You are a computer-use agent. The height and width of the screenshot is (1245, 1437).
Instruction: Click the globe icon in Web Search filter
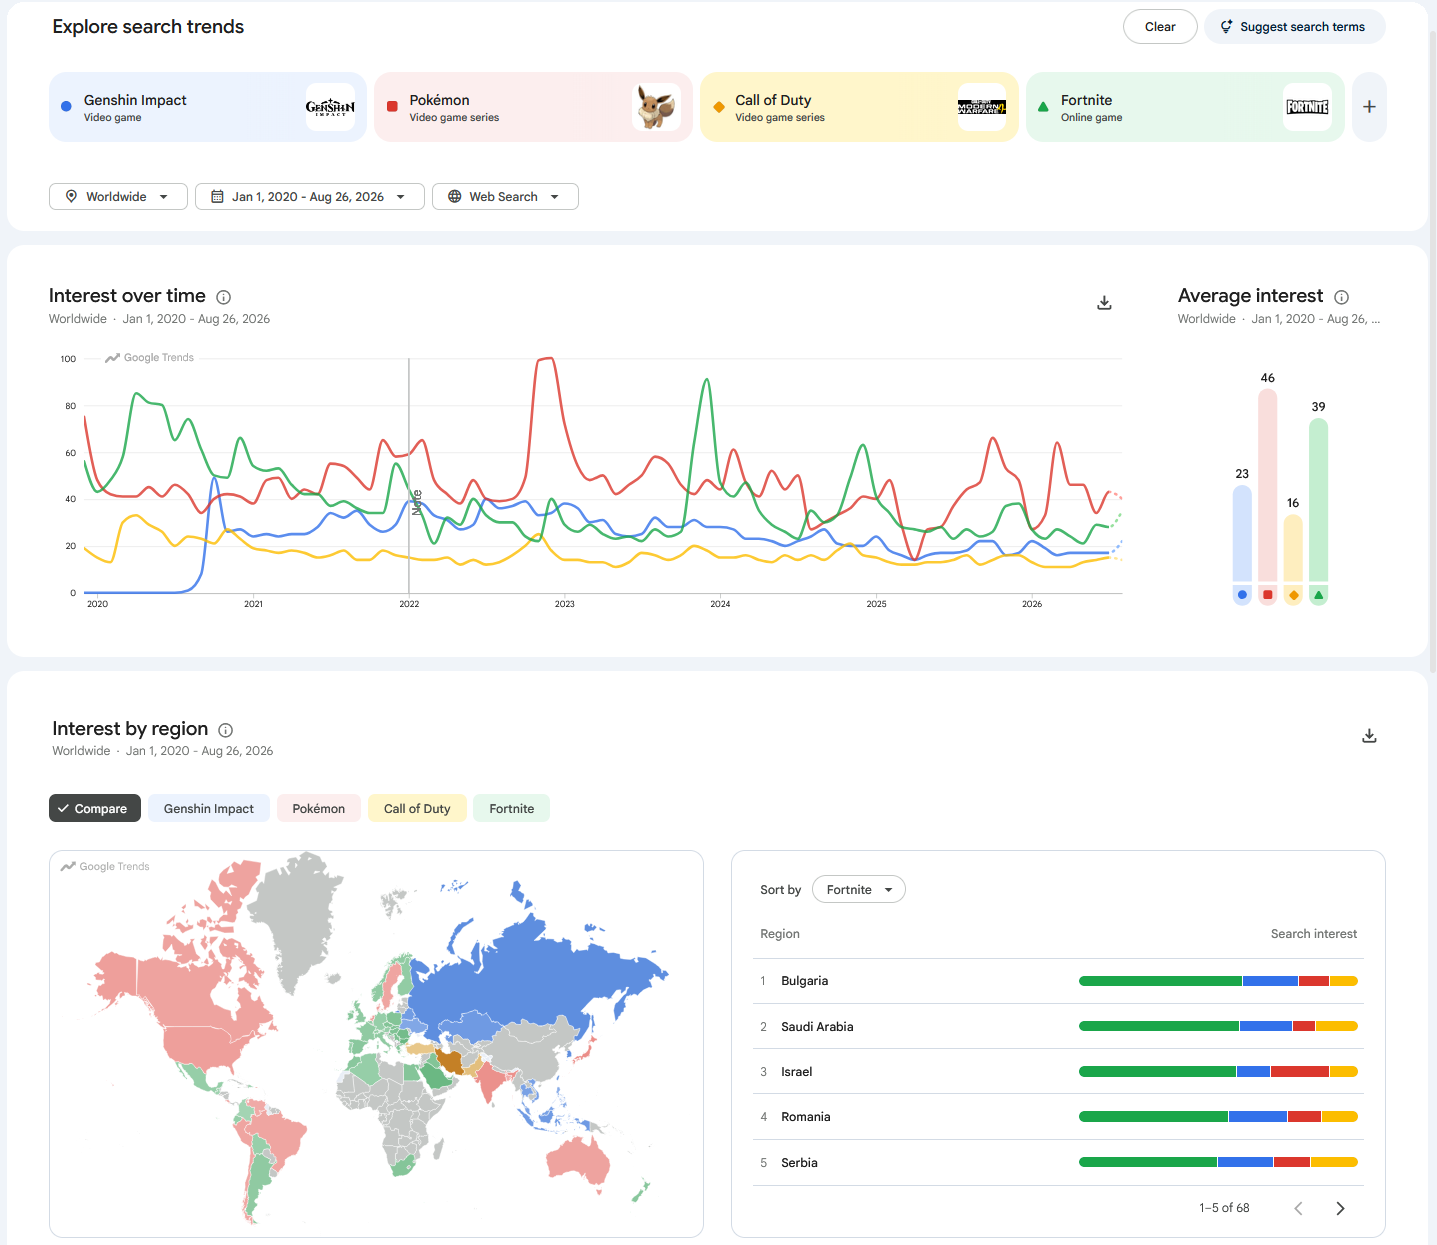(454, 197)
